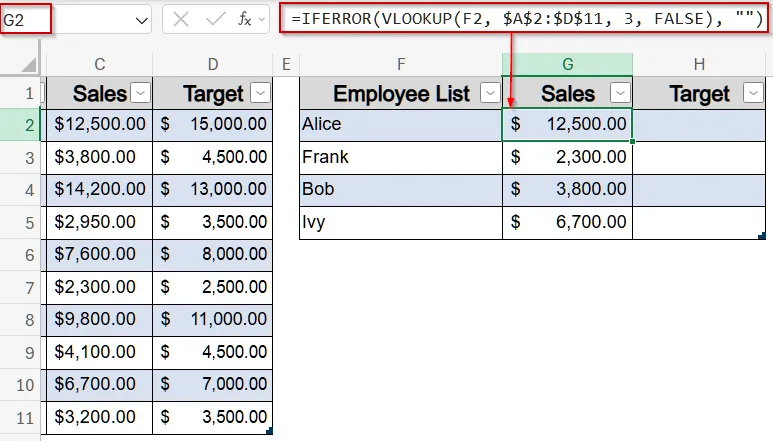Select row 1 header
The width and height of the screenshot is (773, 441).
tap(20, 93)
